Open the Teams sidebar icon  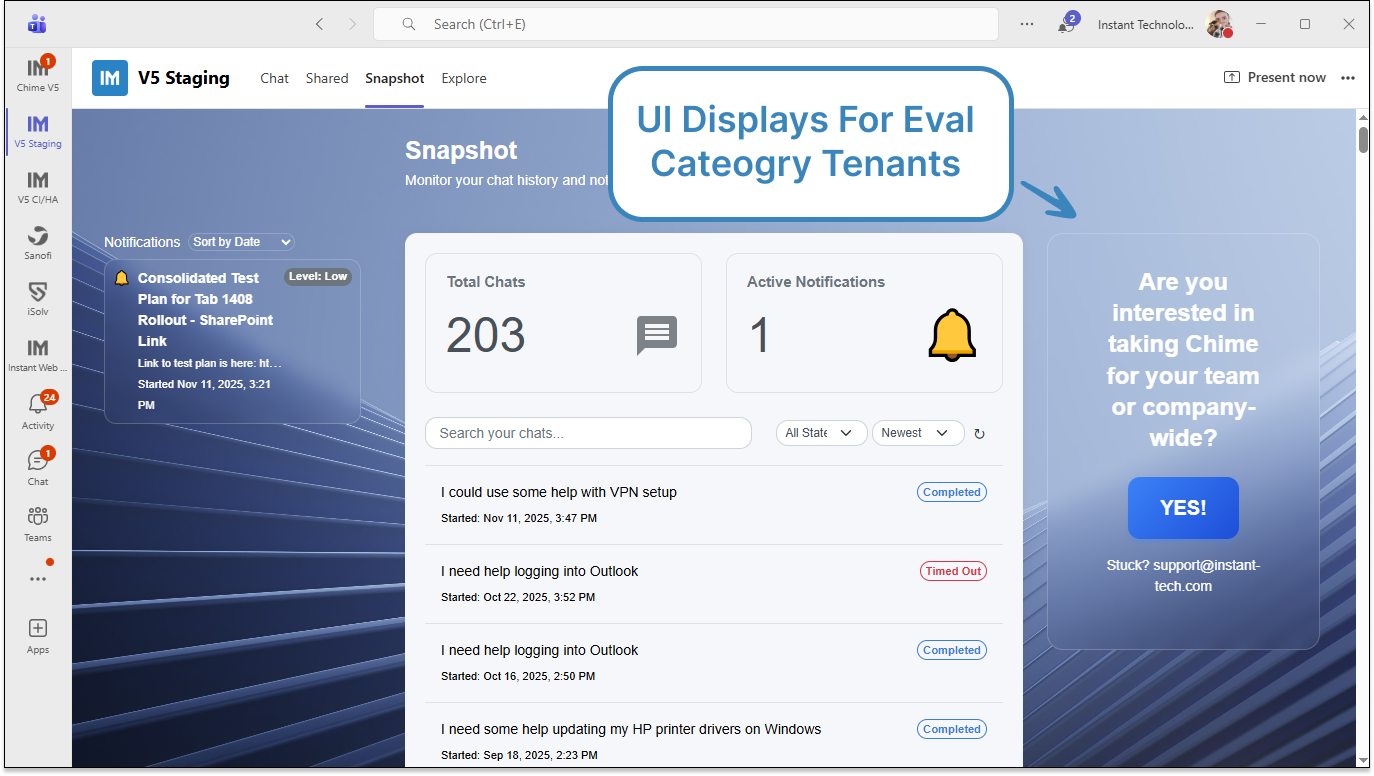tap(38, 523)
